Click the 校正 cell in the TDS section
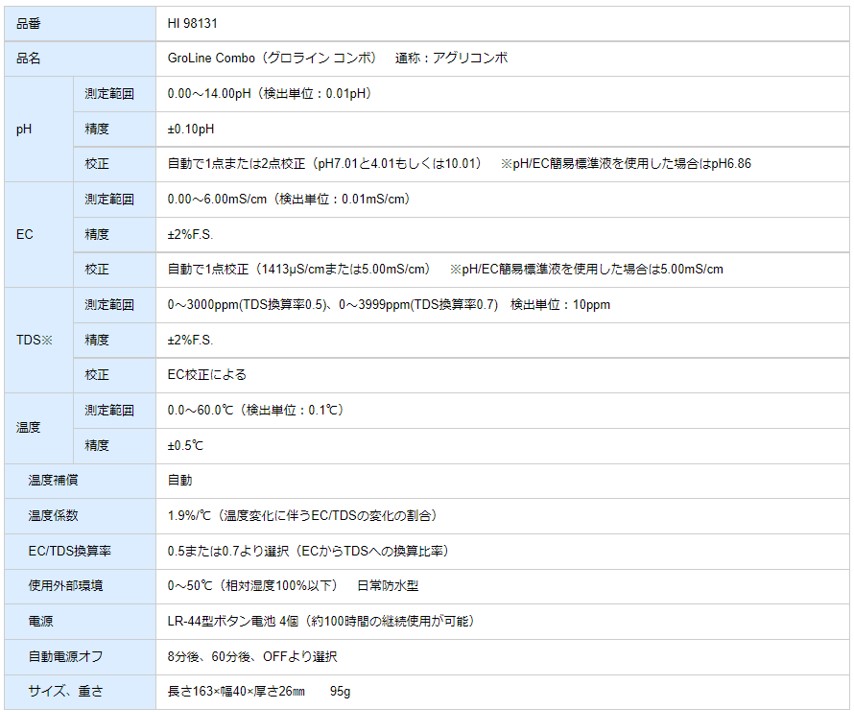Viewport: 854px width, 712px height. pos(115,375)
